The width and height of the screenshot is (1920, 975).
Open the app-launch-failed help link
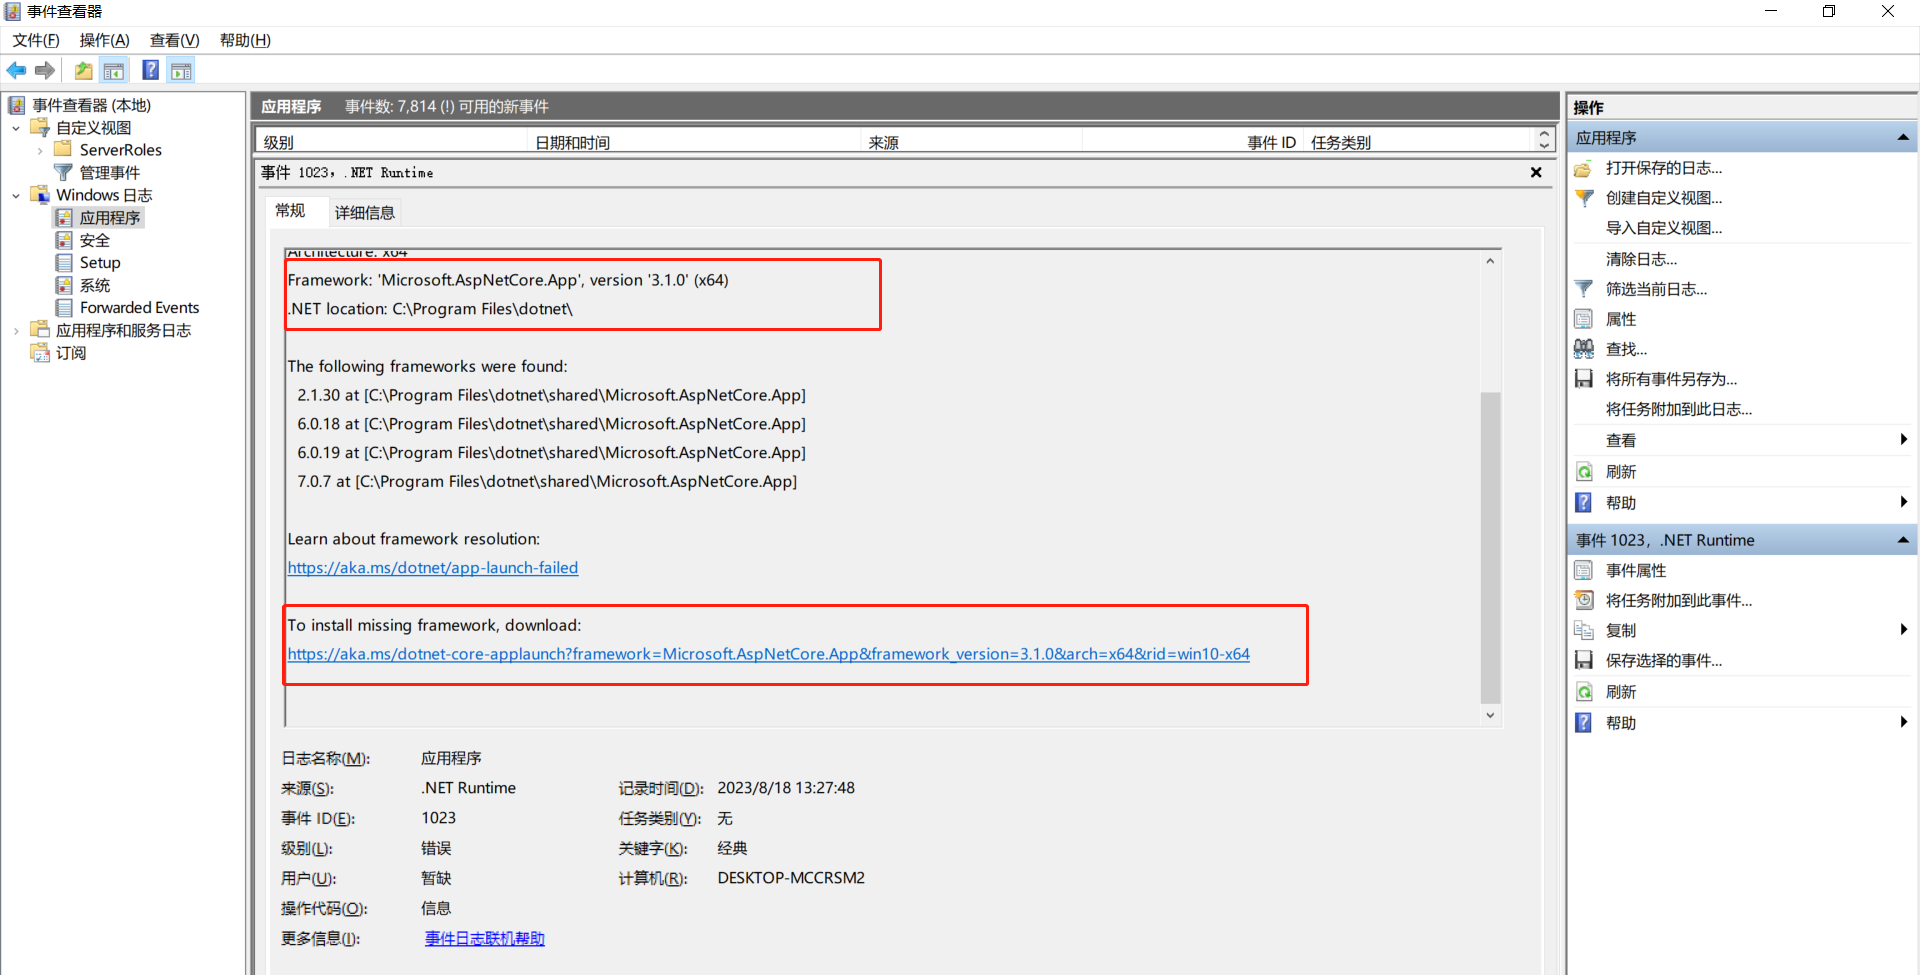point(433,568)
